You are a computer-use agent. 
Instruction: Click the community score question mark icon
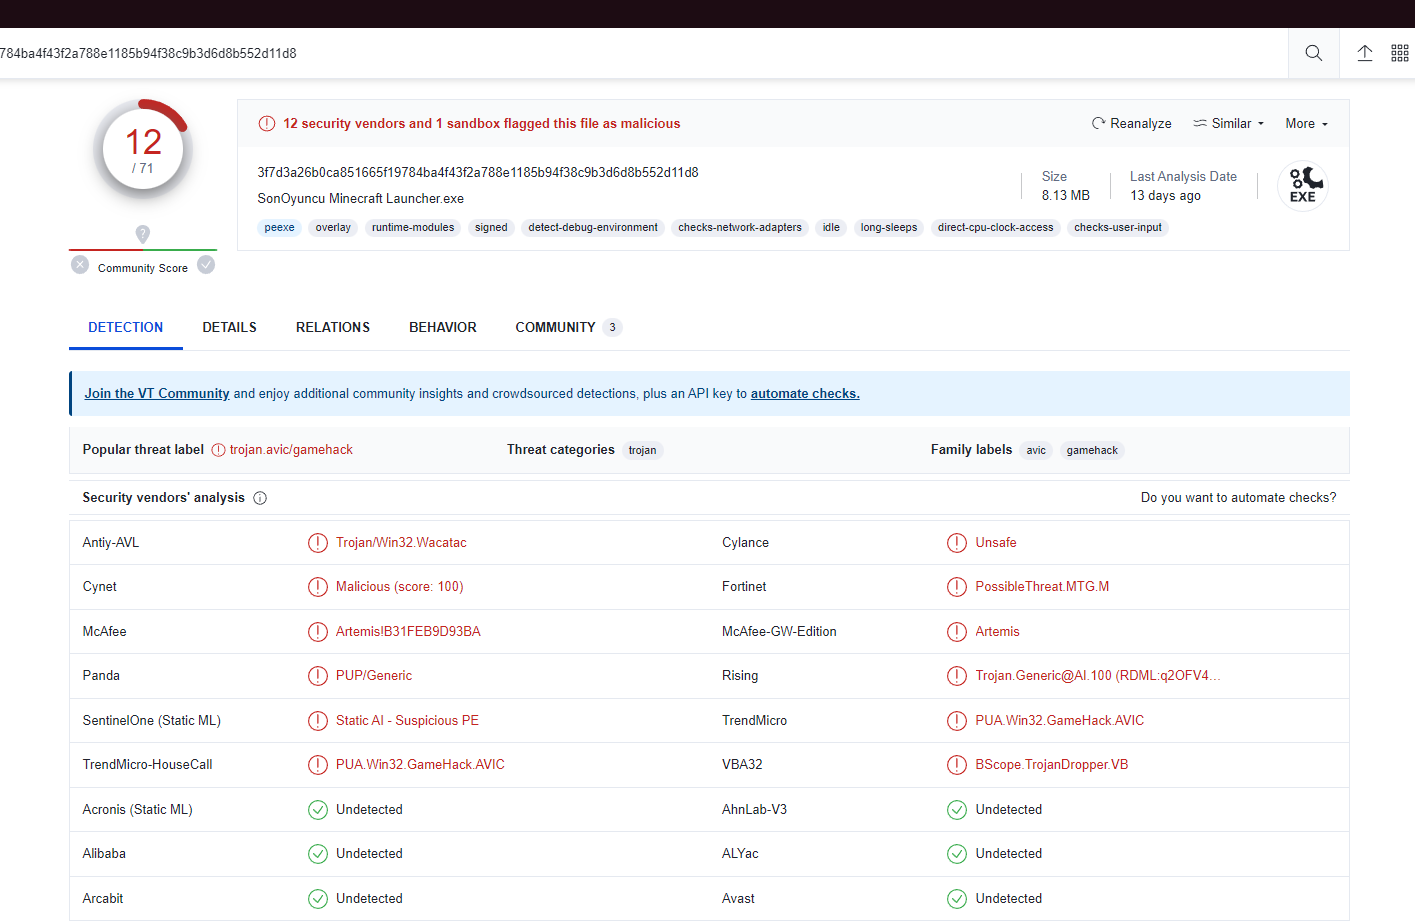[143, 234]
